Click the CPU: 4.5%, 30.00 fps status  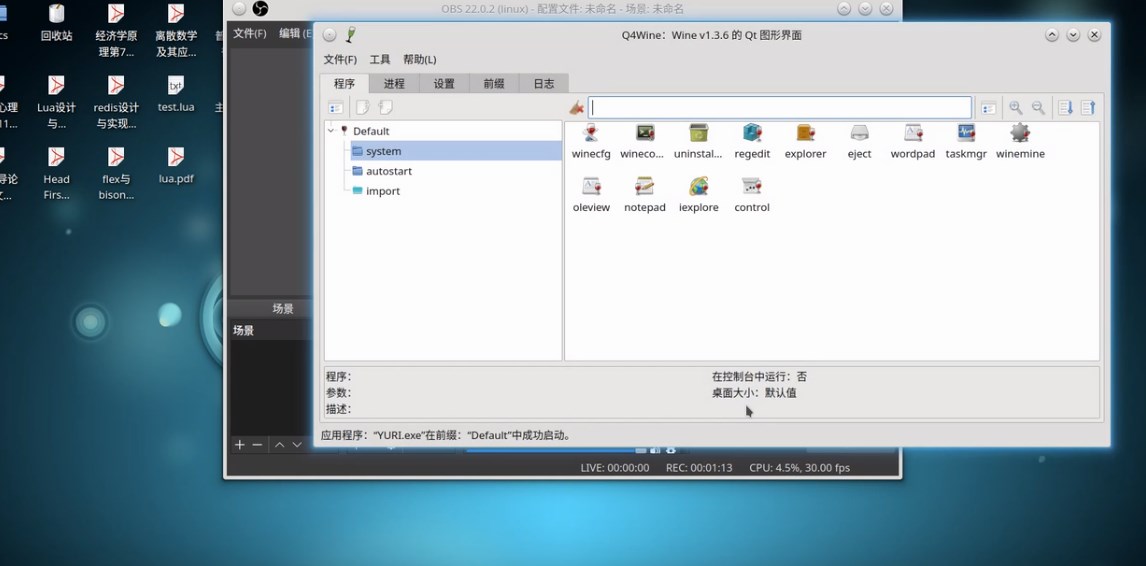point(800,467)
